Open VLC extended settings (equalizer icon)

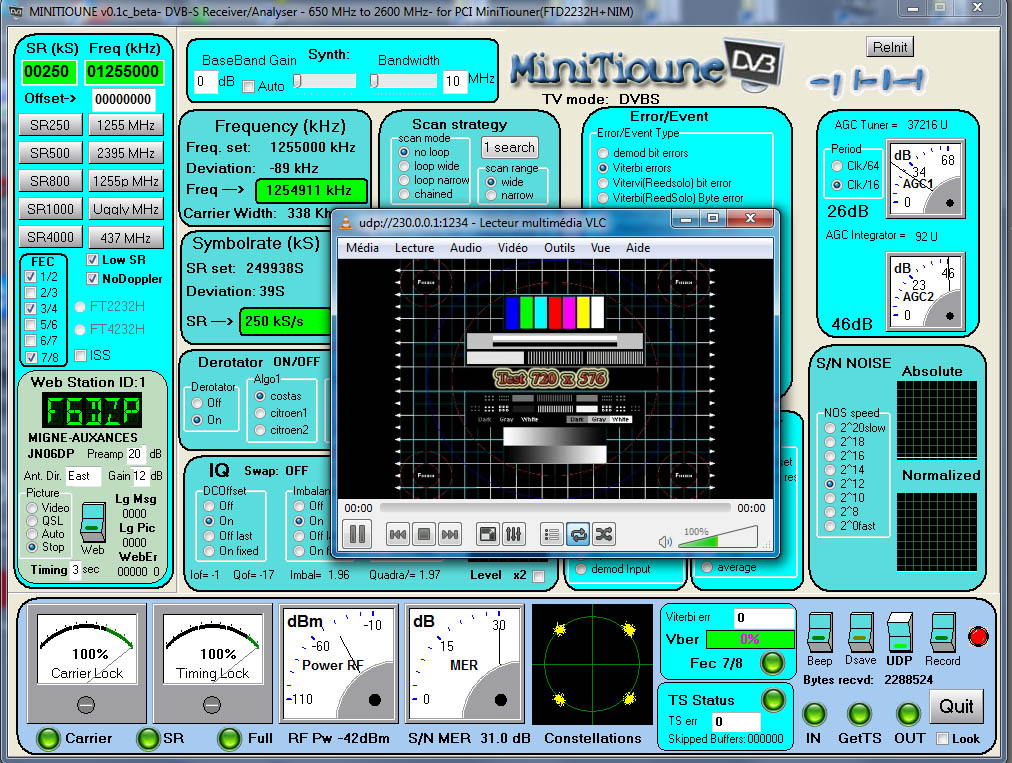pos(513,534)
